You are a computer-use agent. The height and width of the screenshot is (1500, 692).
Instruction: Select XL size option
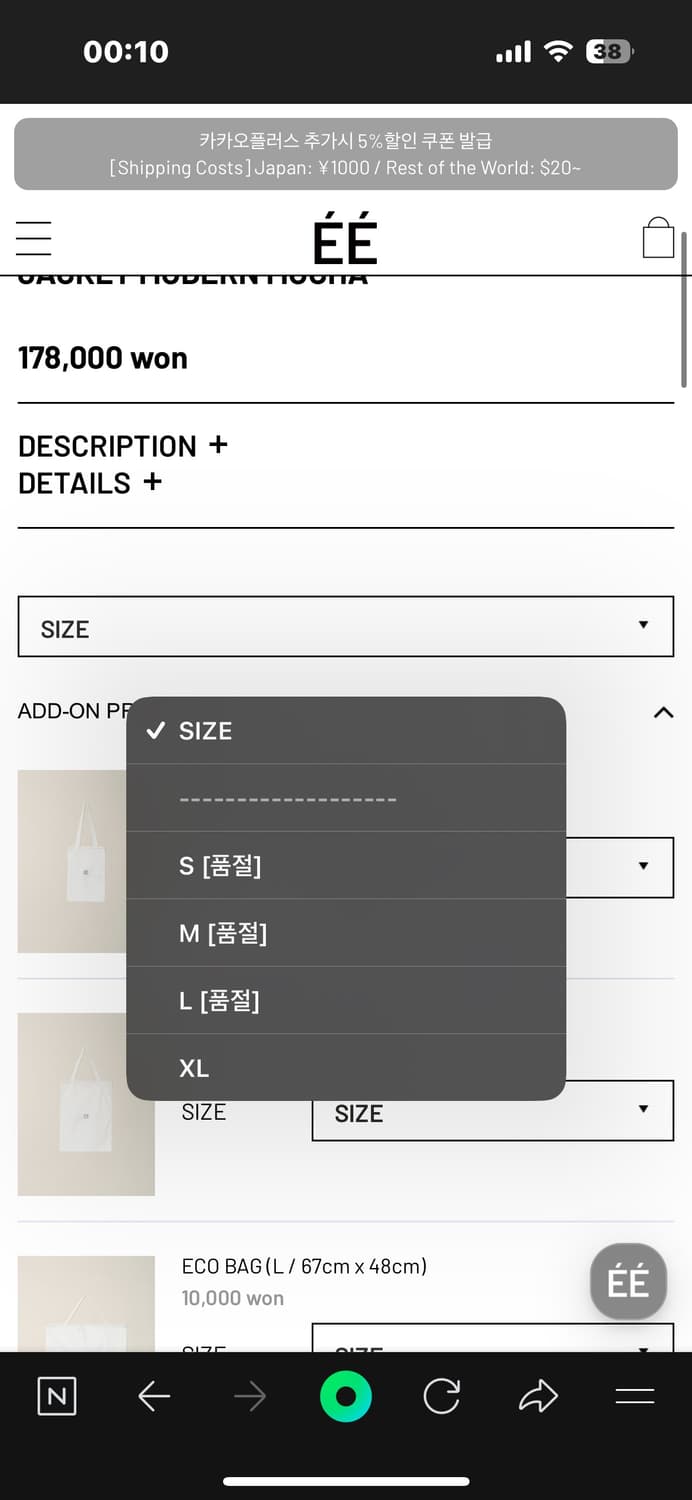pos(346,1068)
